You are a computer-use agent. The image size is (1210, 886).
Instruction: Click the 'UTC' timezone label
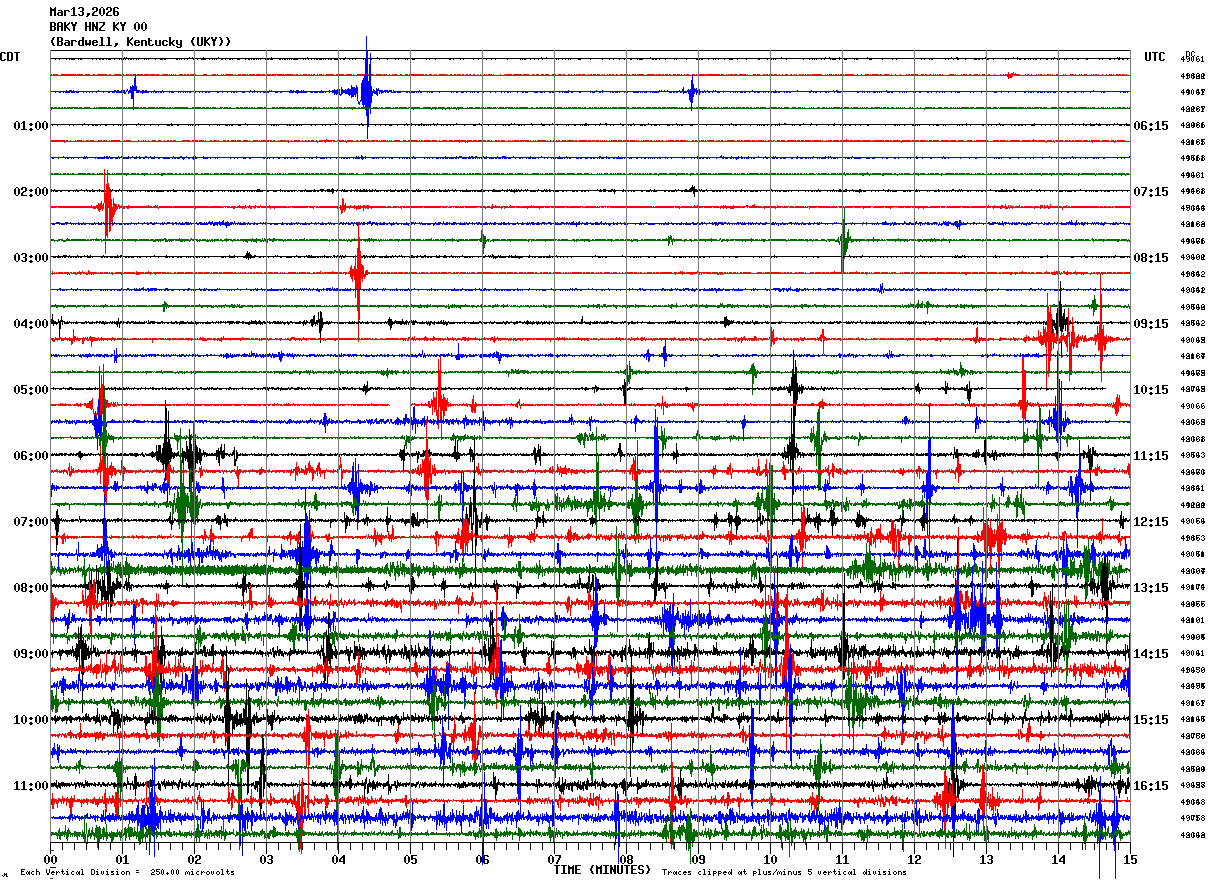click(1155, 57)
